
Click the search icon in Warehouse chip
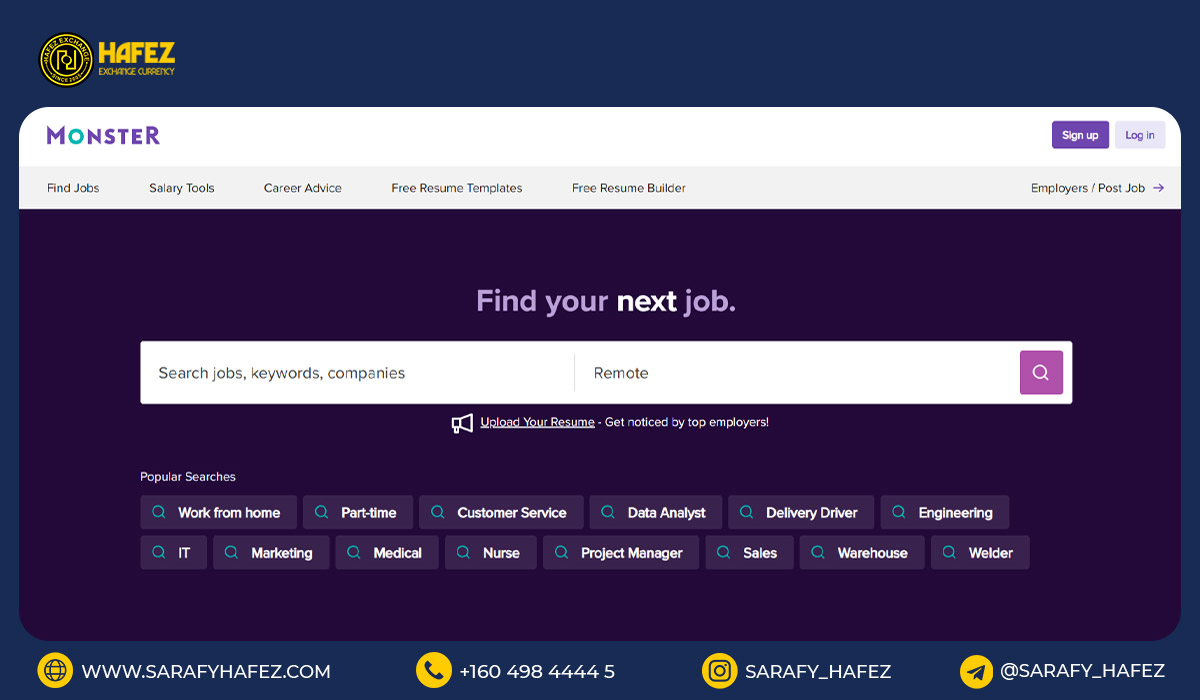coord(818,552)
